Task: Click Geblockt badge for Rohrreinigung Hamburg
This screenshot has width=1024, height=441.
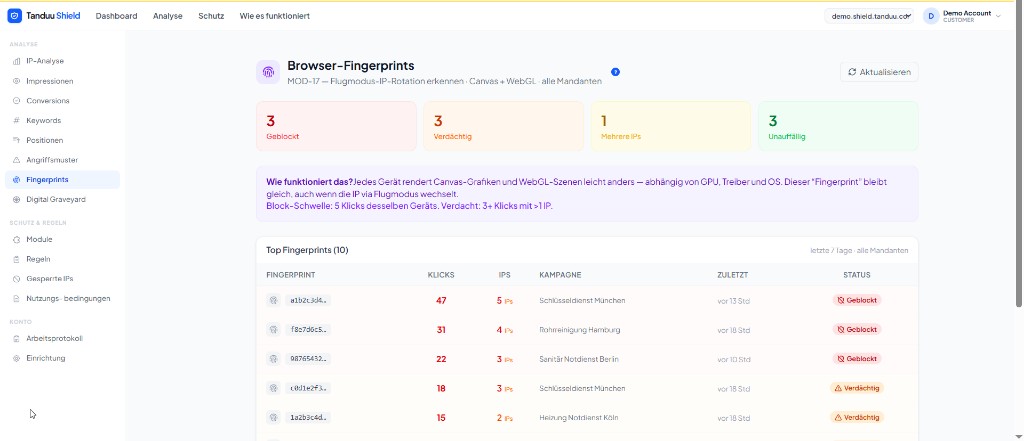Action: (857, 330)
